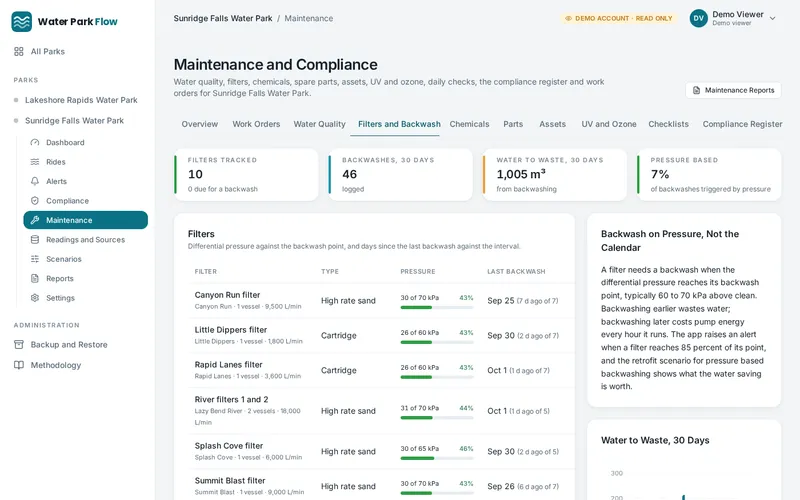Screen dimensions: 800x500
Task: Click the Water to Waste, 30 Days card
Action: point(555,174)
